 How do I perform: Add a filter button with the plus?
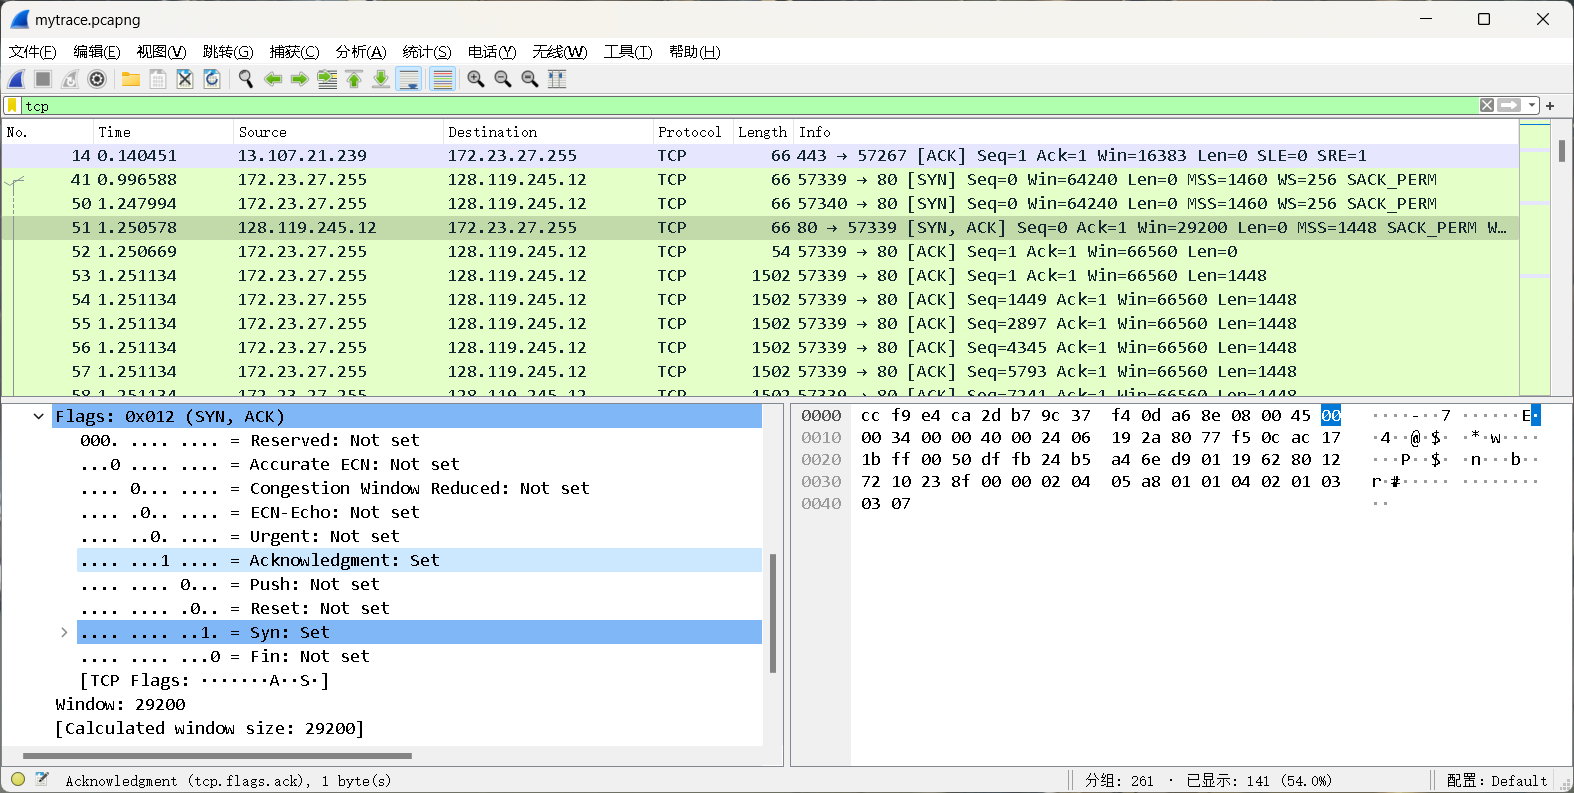click(1550, 105)
